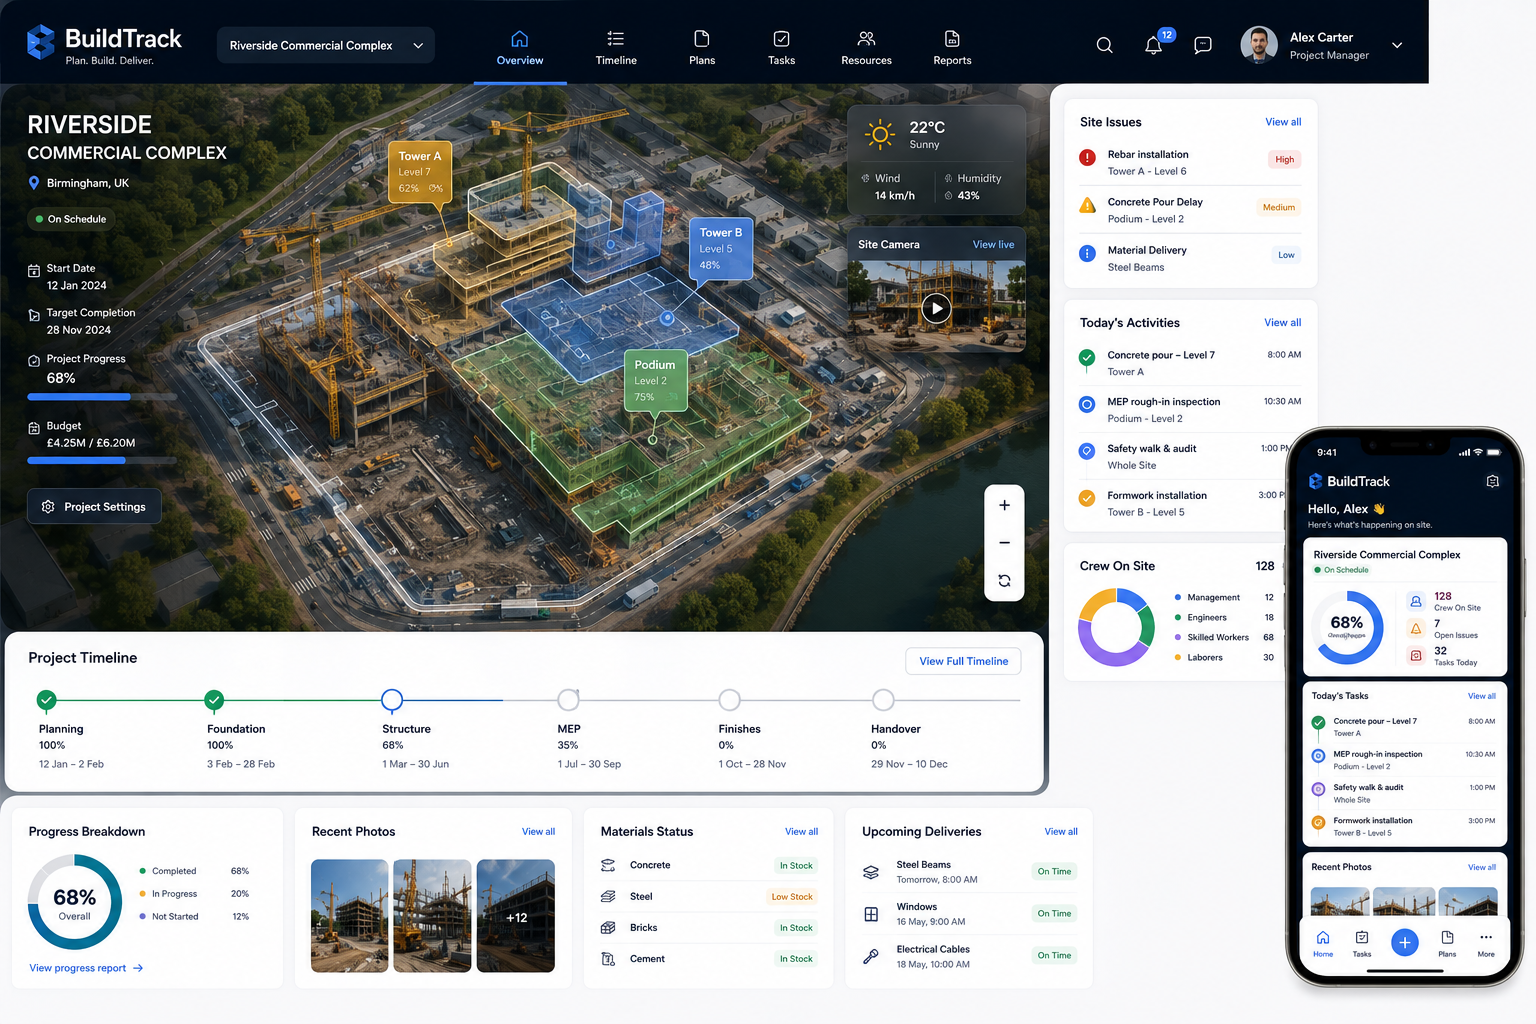Toggle Formwork installation activity status

coord(1087,498)
